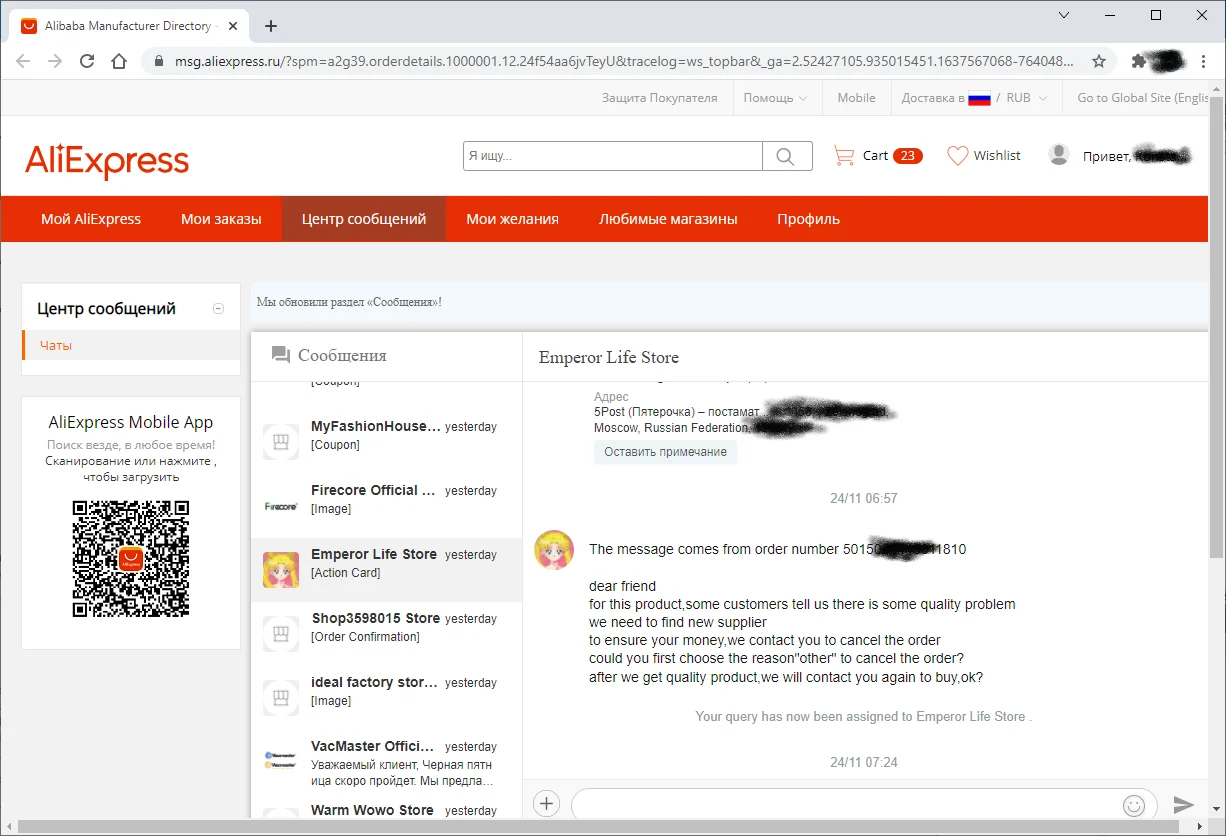Open the Мои желания menu

point(512,219)
